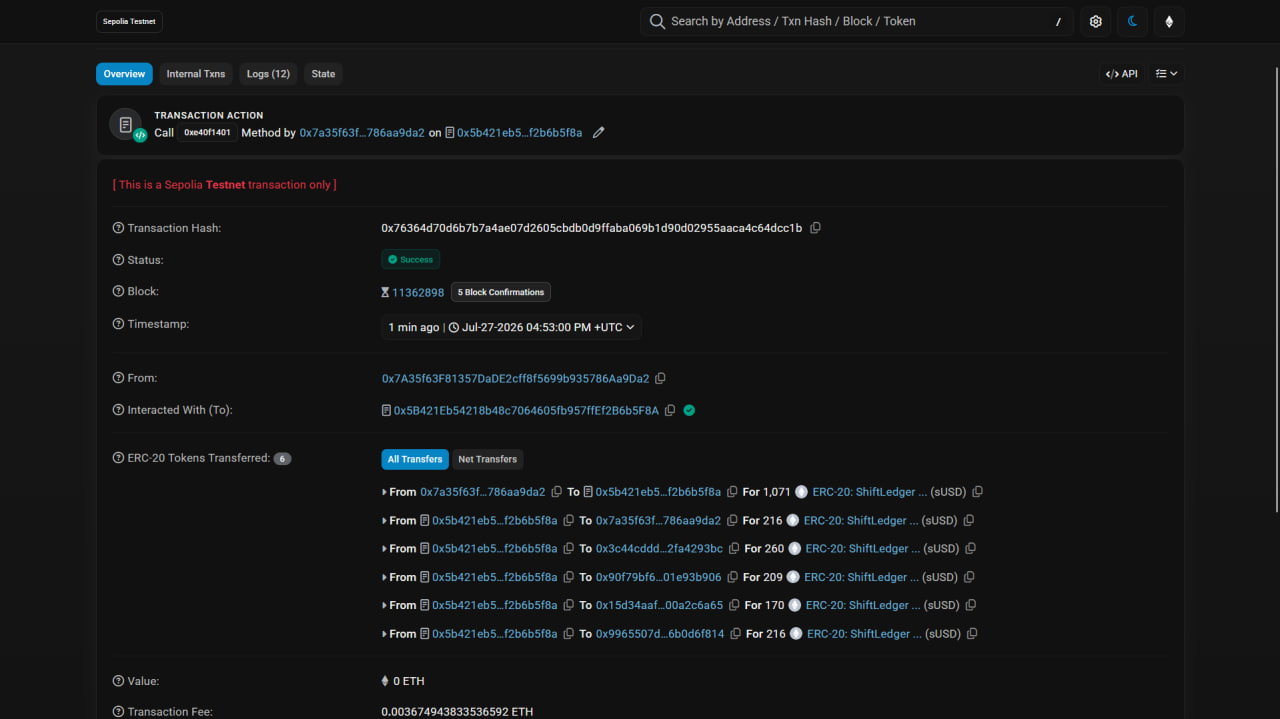Open the site settings gear icon

click(1096, 21)
